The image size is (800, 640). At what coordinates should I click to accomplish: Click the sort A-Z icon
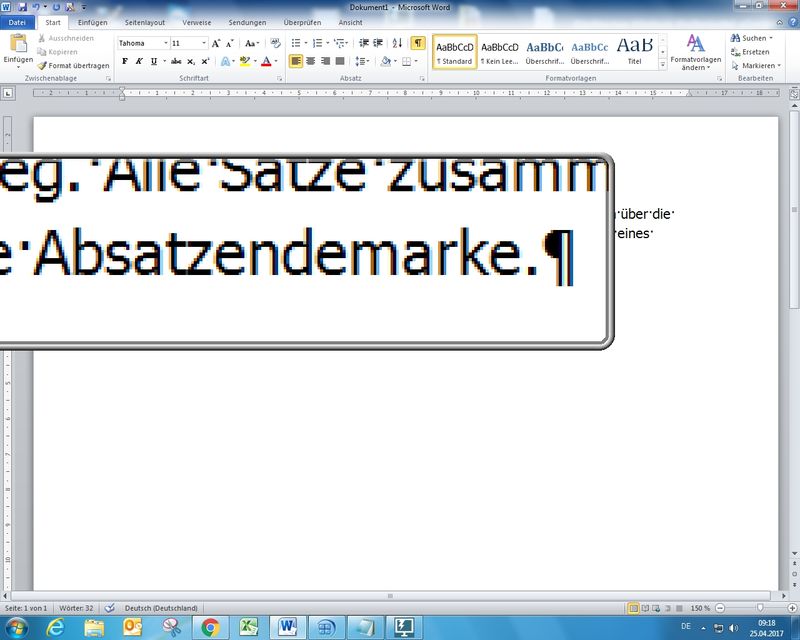(397, 43)
